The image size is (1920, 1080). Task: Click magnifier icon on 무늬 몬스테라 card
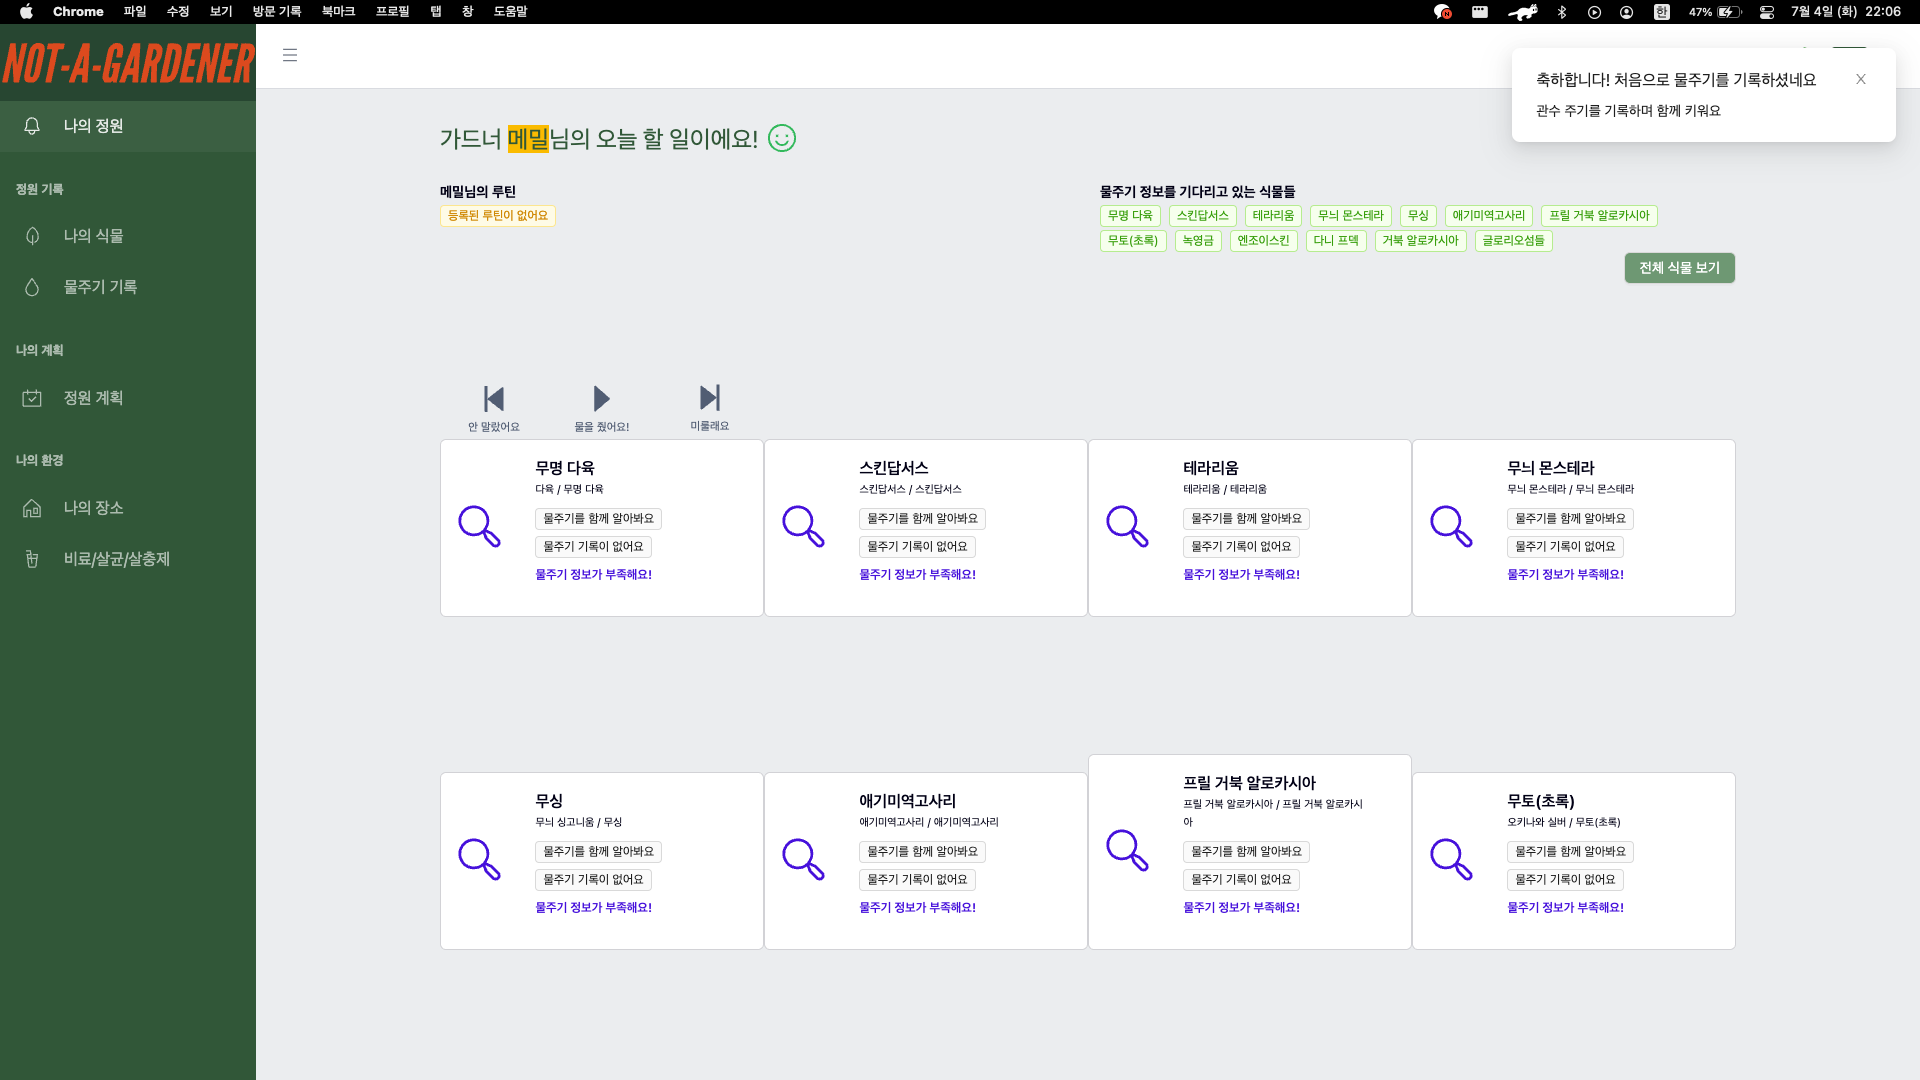(1451, 526)
